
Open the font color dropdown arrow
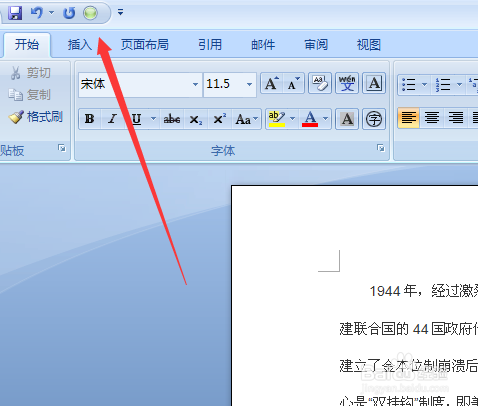(x=326, y=119)
